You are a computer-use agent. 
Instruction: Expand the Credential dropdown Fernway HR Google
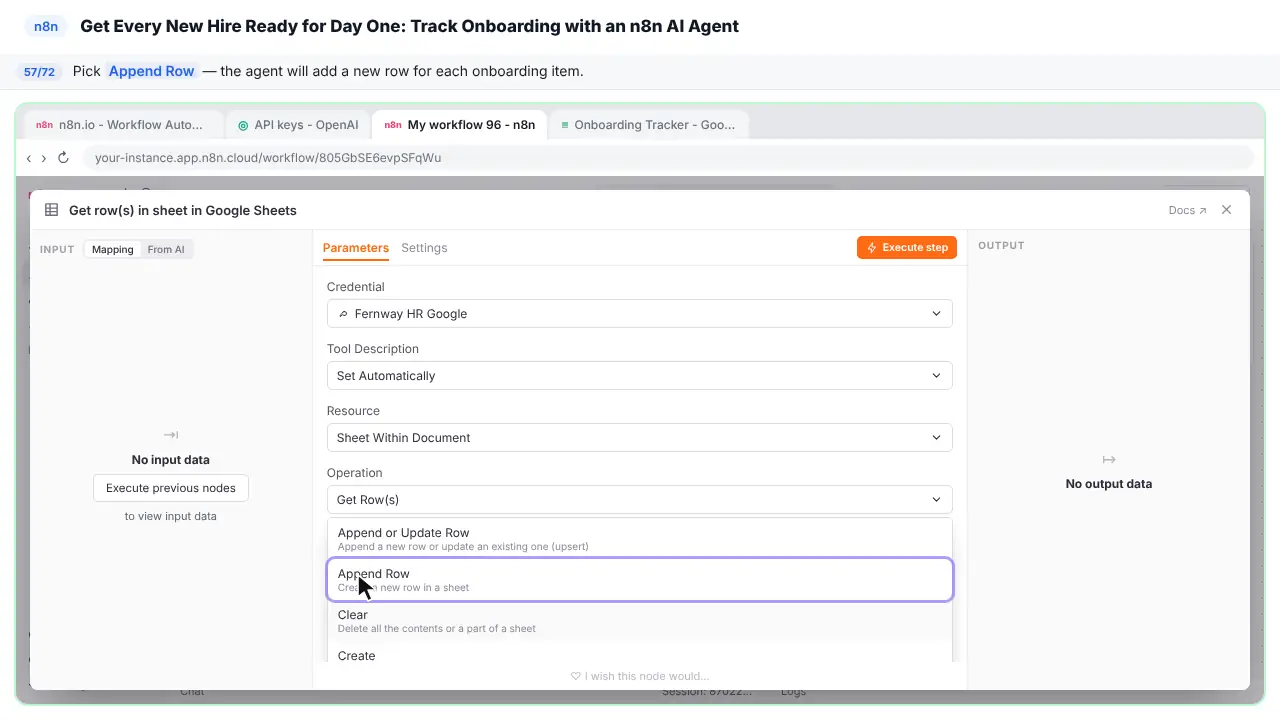pos(639,313)
